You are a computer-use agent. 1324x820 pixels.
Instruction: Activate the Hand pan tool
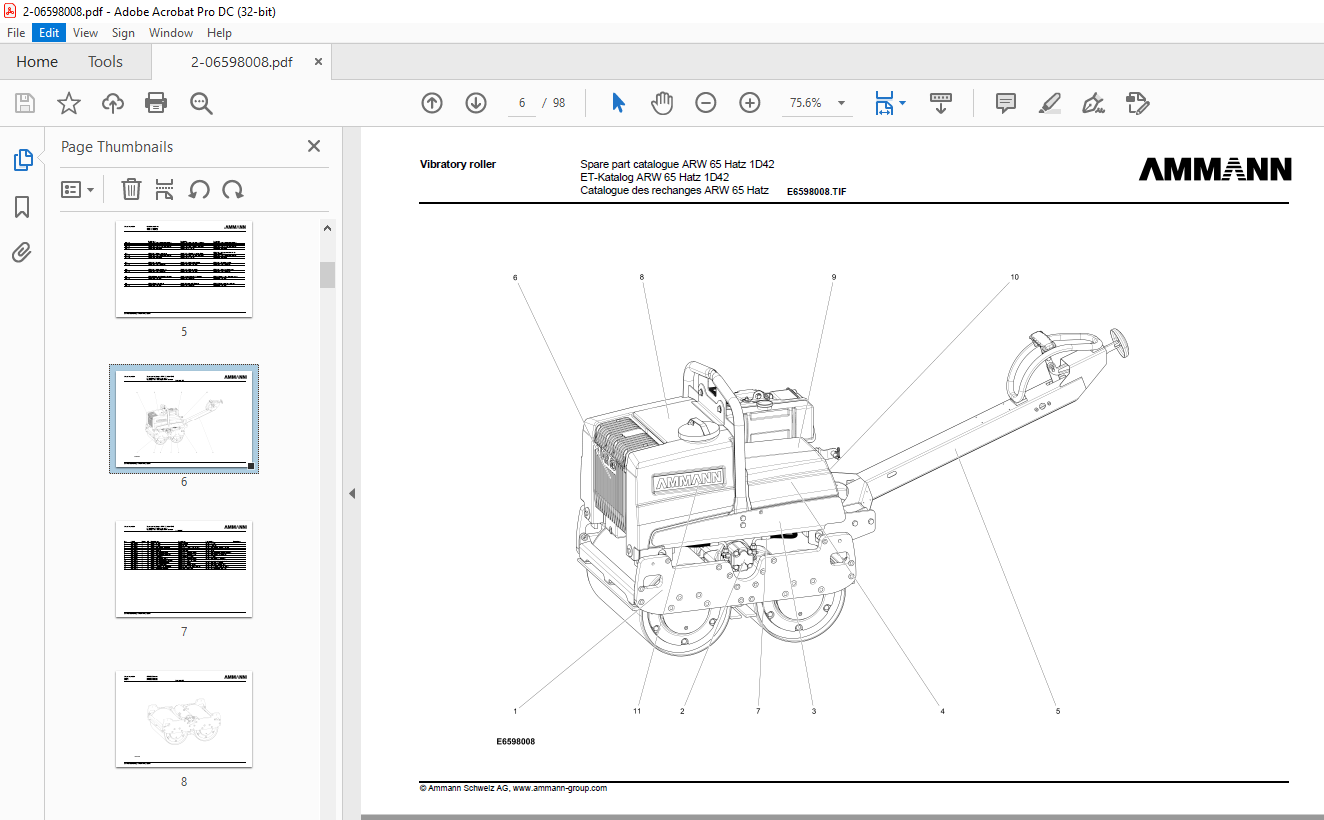[x=662, y=103]
